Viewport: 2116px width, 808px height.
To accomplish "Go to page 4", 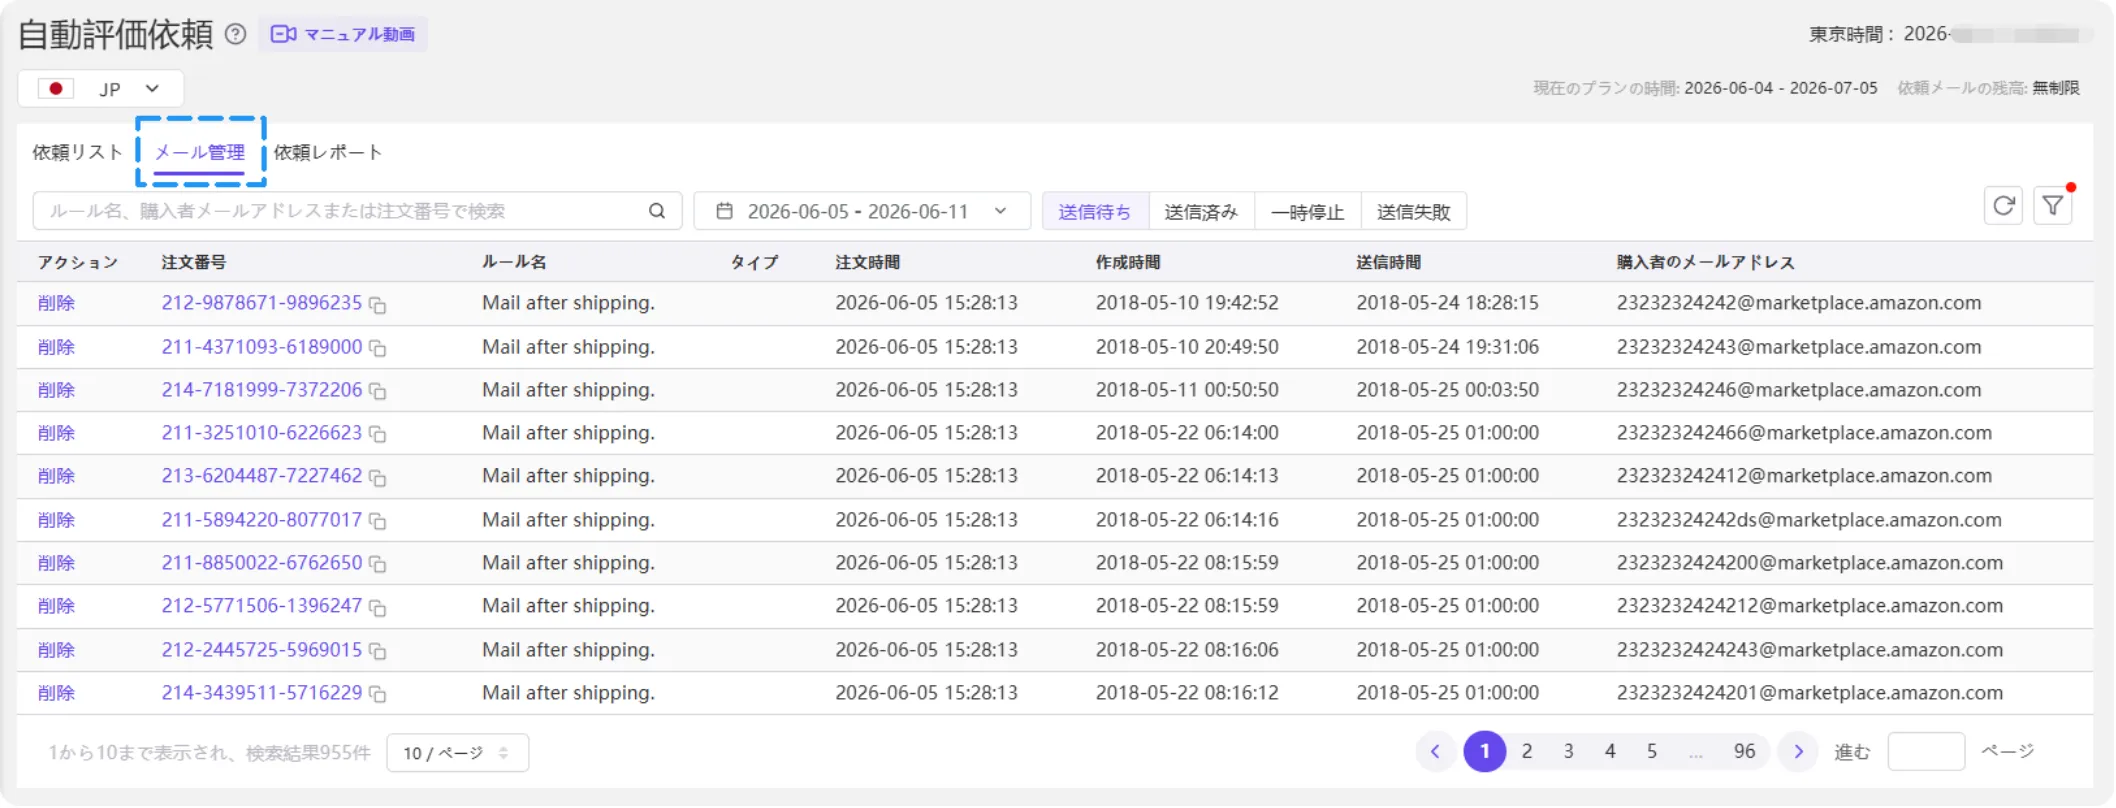I will 1610,751.
